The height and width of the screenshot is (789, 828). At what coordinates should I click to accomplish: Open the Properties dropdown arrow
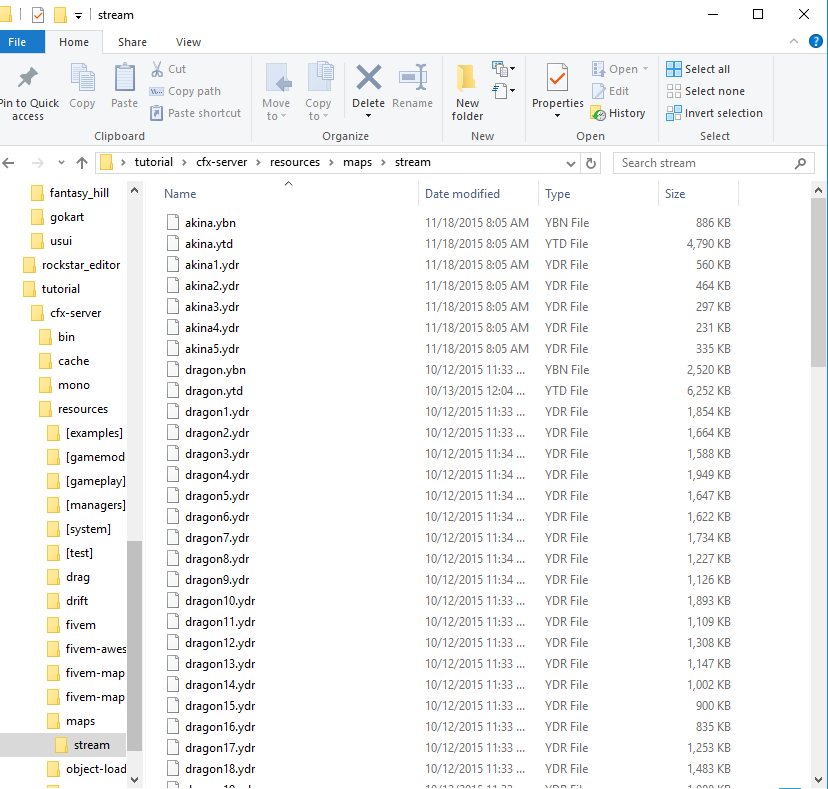click(x=557, y=116)
